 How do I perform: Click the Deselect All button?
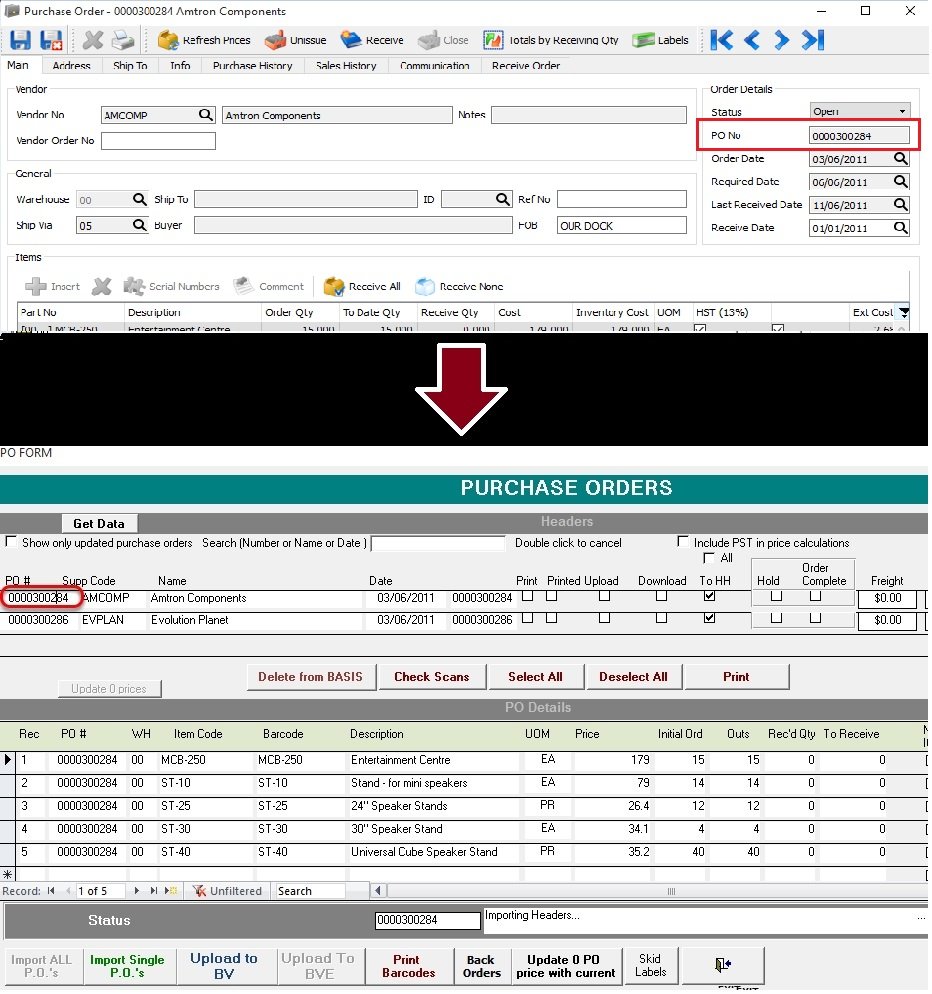pos(633,678)
